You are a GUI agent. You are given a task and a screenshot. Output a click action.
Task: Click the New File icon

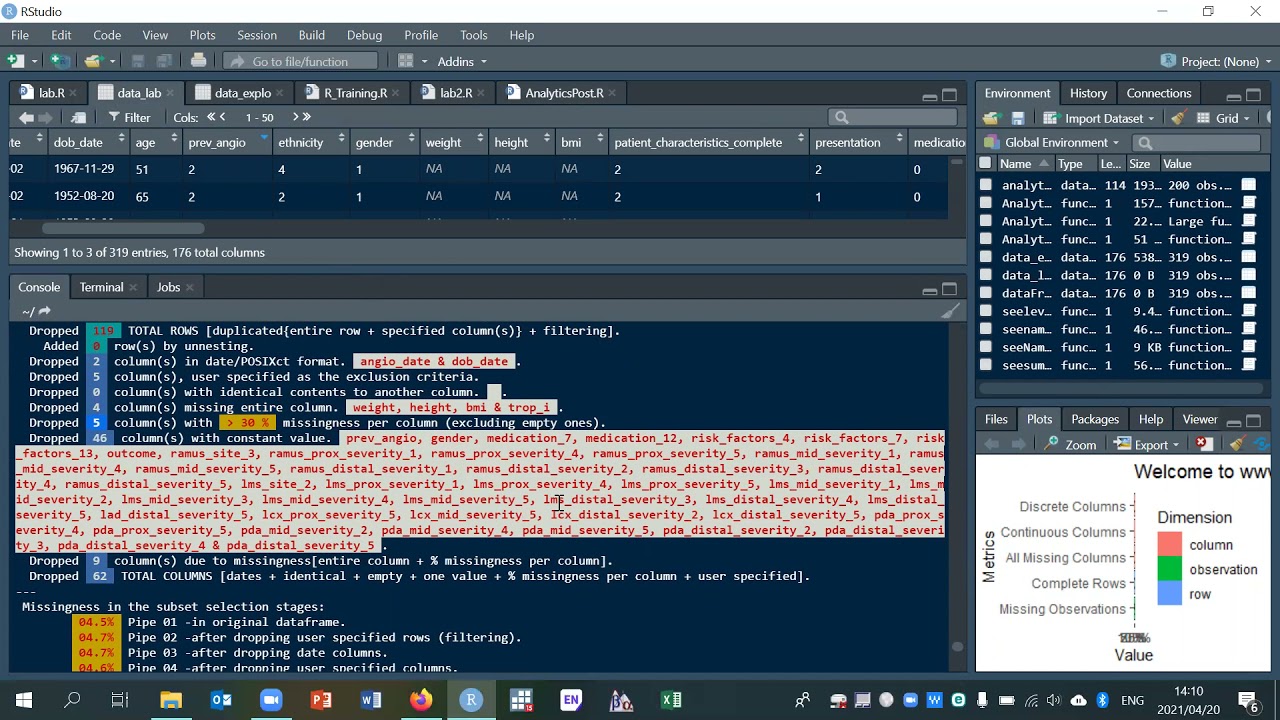[x=15, y=61]
